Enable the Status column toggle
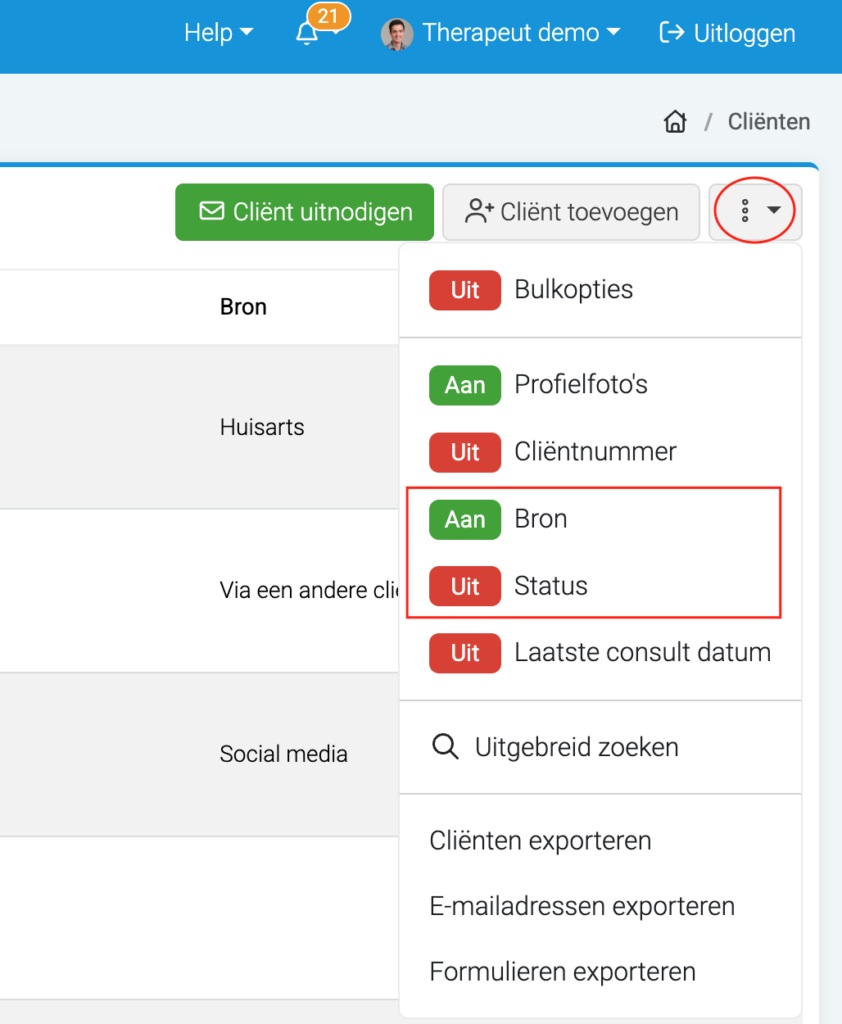Screen dimensions: 842x1024 point(465,586)
